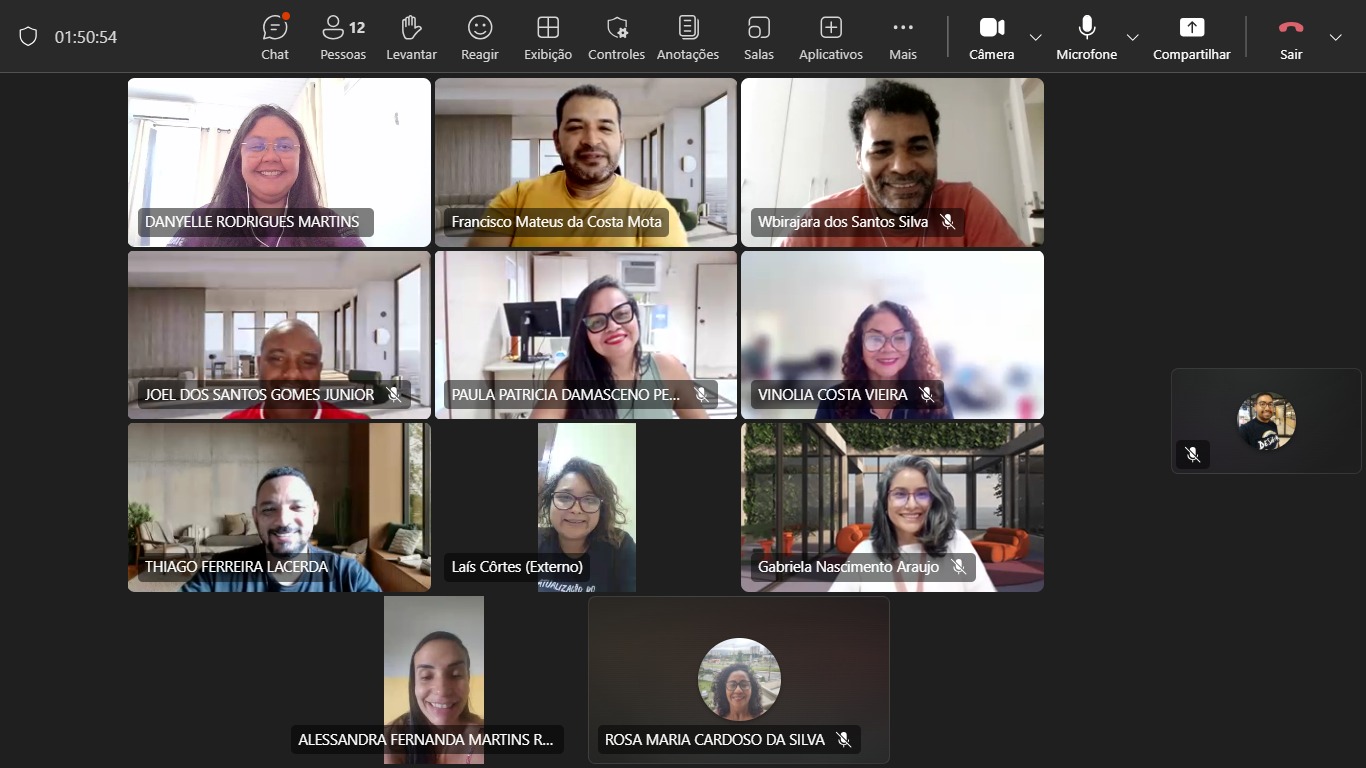Open Exibição view layout options
Image resolution: width=1366 pixels, height=768 pixels.
548,37
